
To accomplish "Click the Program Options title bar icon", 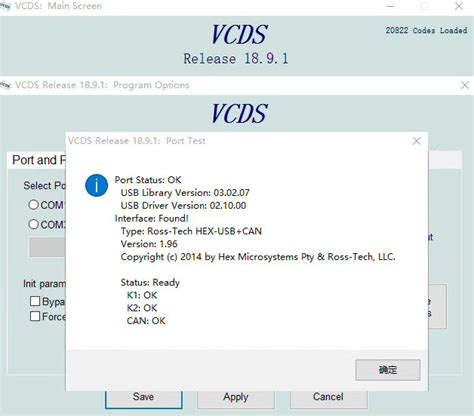I will pyautogui.click(x=5, y=85).
